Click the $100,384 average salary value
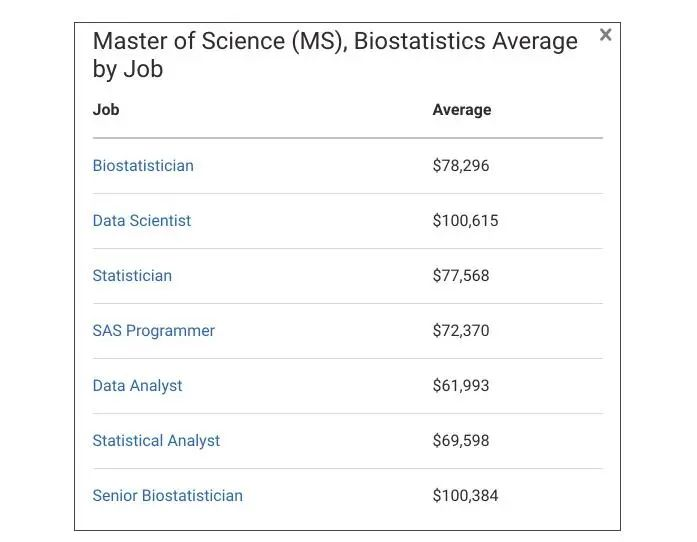This screenshot has height=542, width=697. 465,496
